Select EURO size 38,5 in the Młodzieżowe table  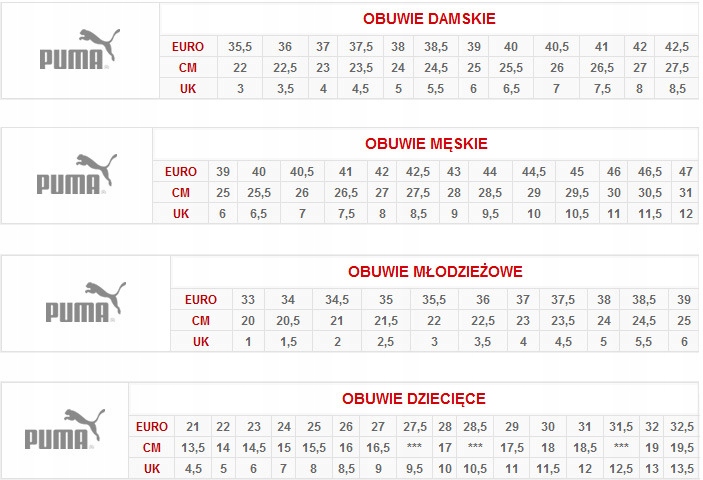coord(644,299)
